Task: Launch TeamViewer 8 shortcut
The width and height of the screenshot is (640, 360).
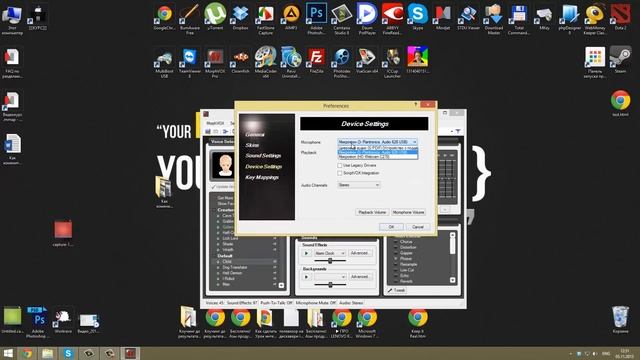Action: pos(190,62)
